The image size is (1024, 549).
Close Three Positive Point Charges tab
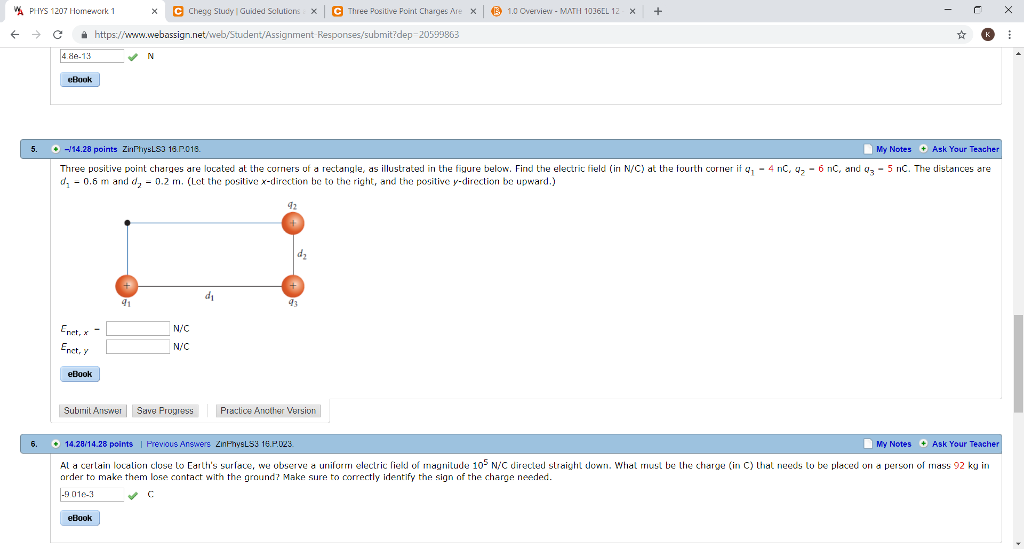tap(473, 11)
